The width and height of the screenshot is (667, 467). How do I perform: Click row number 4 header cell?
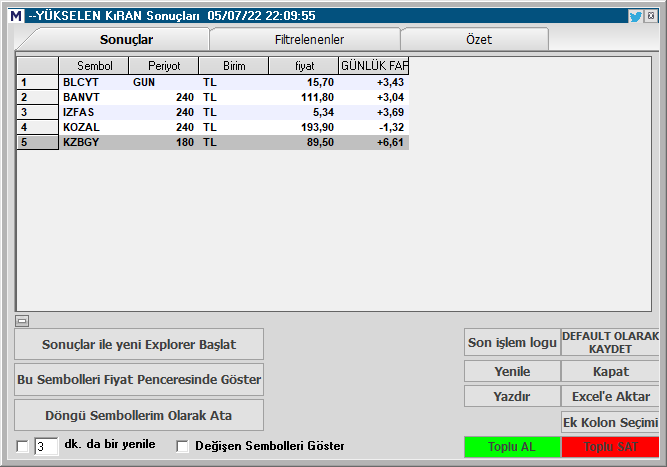(x=37, y=127)
